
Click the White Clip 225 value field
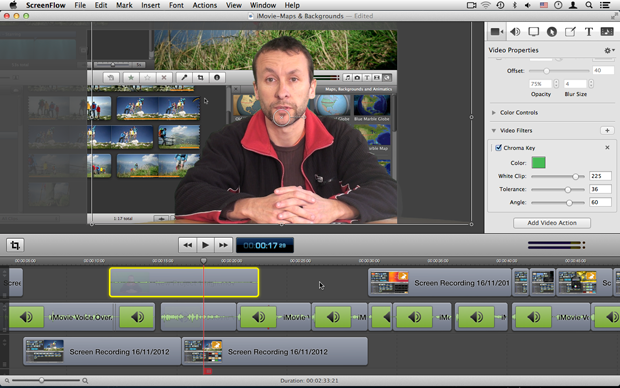point(600,176)
